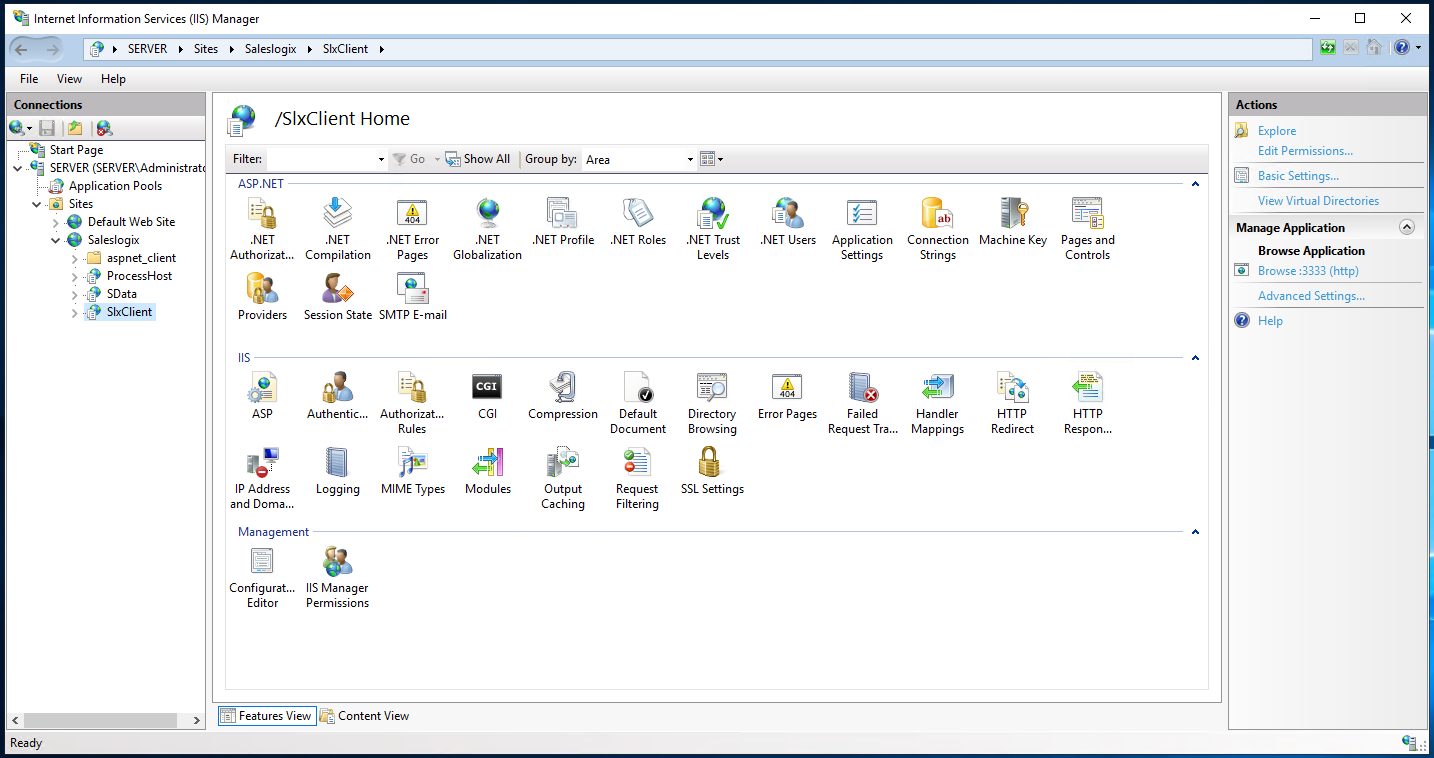Screen dimensions: 1434x758
Task: Collapse the Saleslogix site node
Action: click(x=56, y=240)
